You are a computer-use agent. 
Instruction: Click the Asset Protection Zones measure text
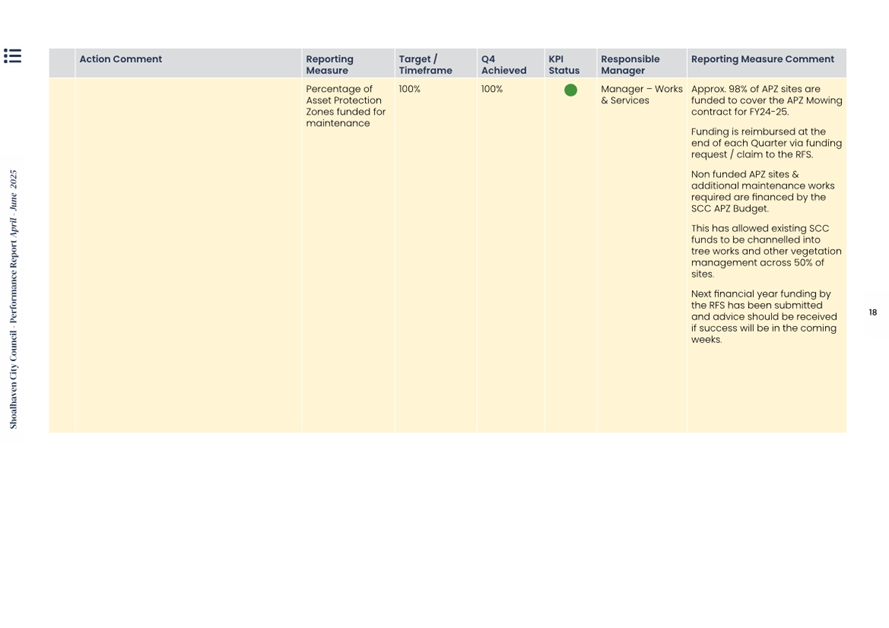pos(345,106)
